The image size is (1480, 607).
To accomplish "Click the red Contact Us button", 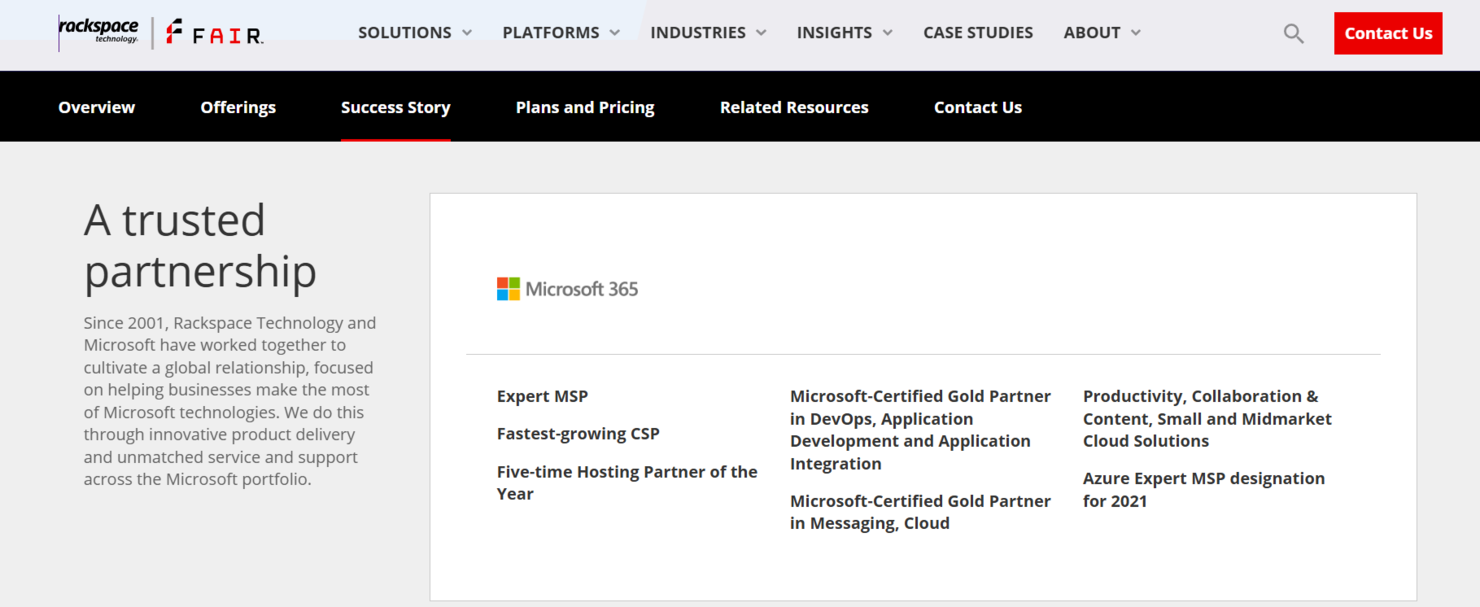I will click(1388, 32).
